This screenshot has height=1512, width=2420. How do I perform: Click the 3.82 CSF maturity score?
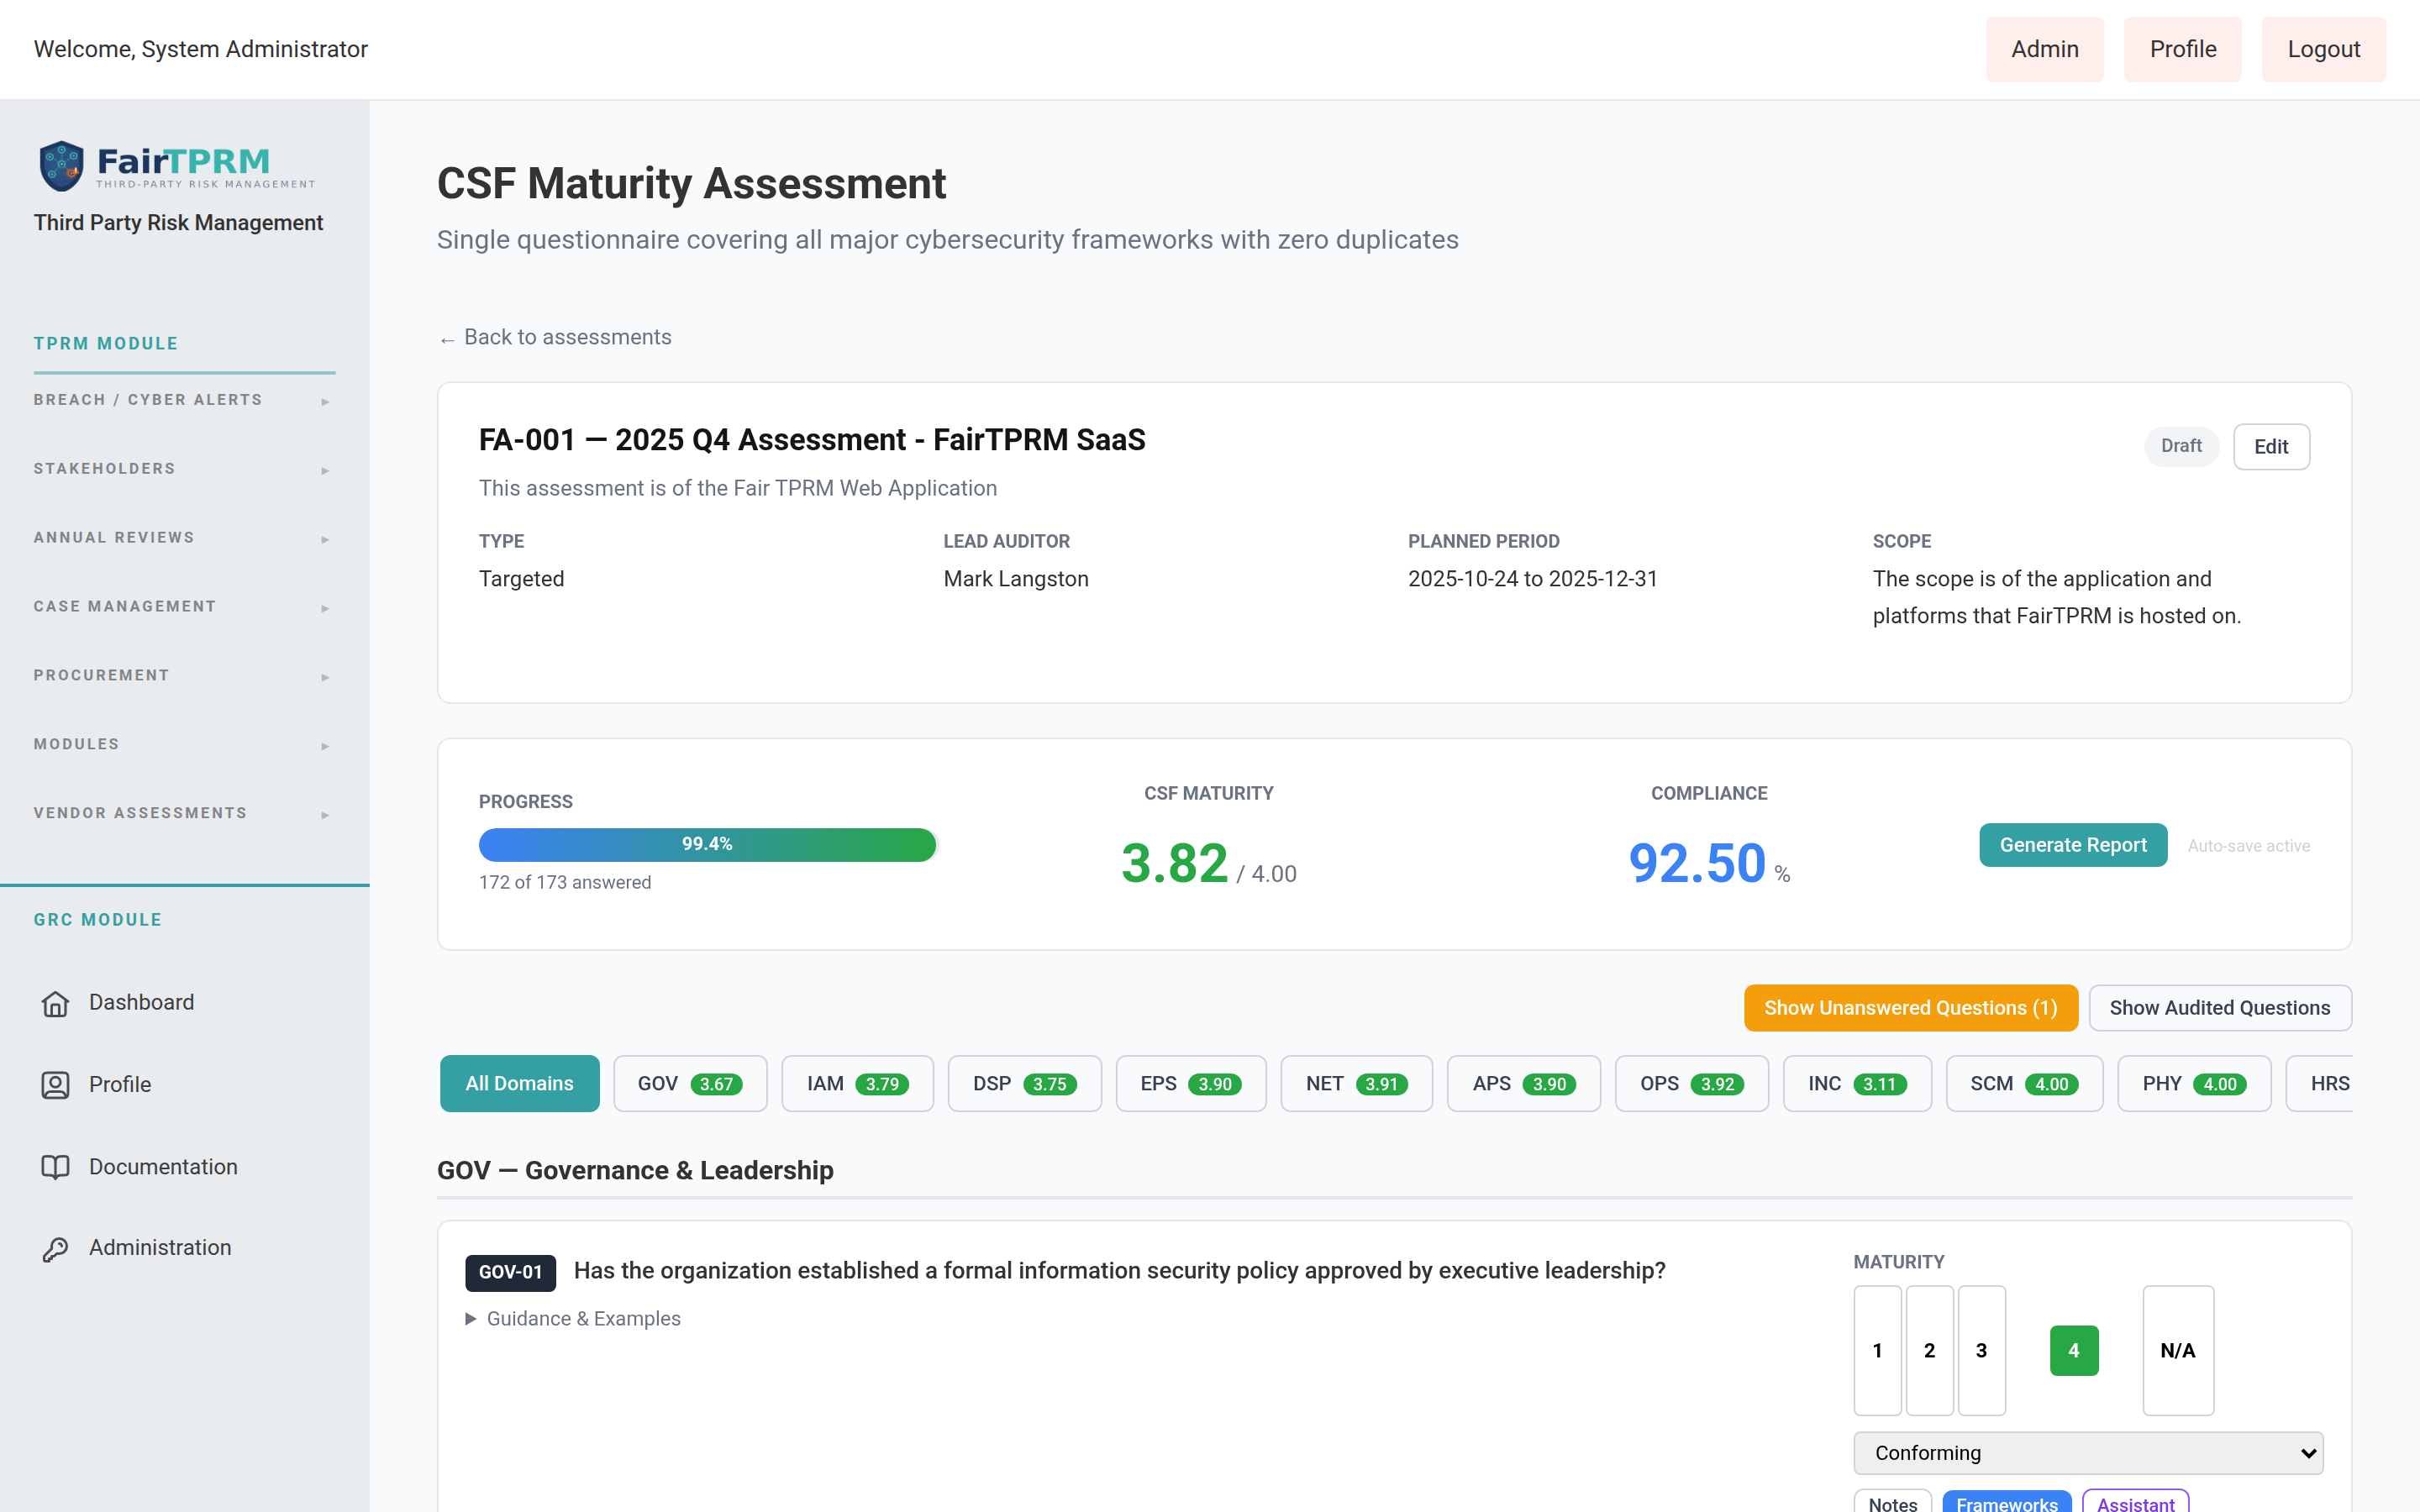pyautogui.click(x=1174, y=864)
